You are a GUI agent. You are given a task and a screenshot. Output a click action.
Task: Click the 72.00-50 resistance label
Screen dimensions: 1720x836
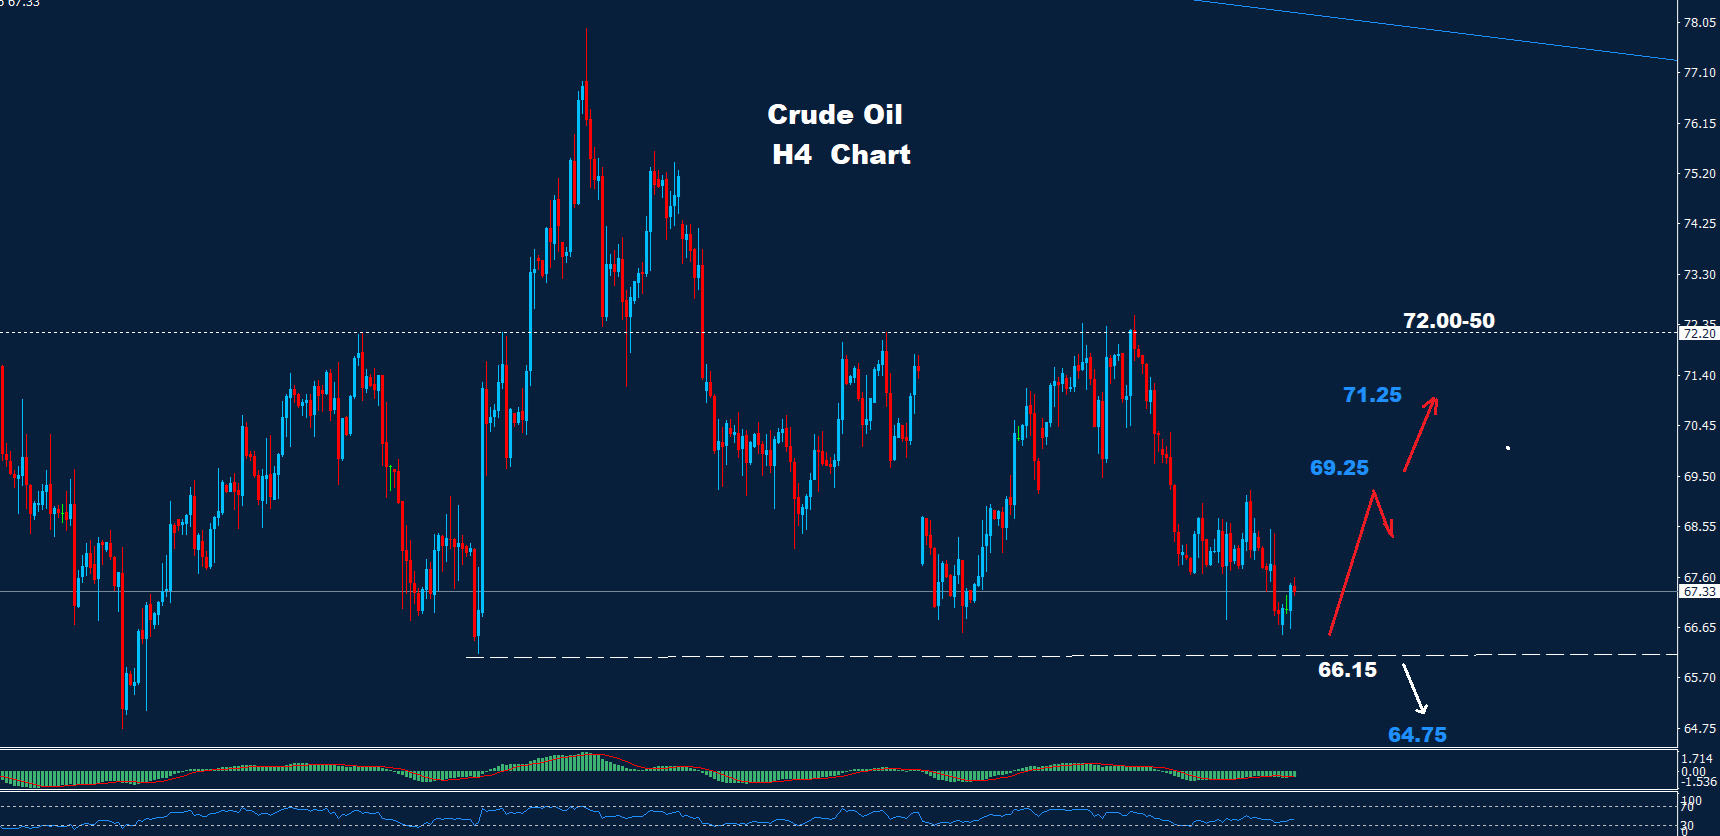[1448, 321]
